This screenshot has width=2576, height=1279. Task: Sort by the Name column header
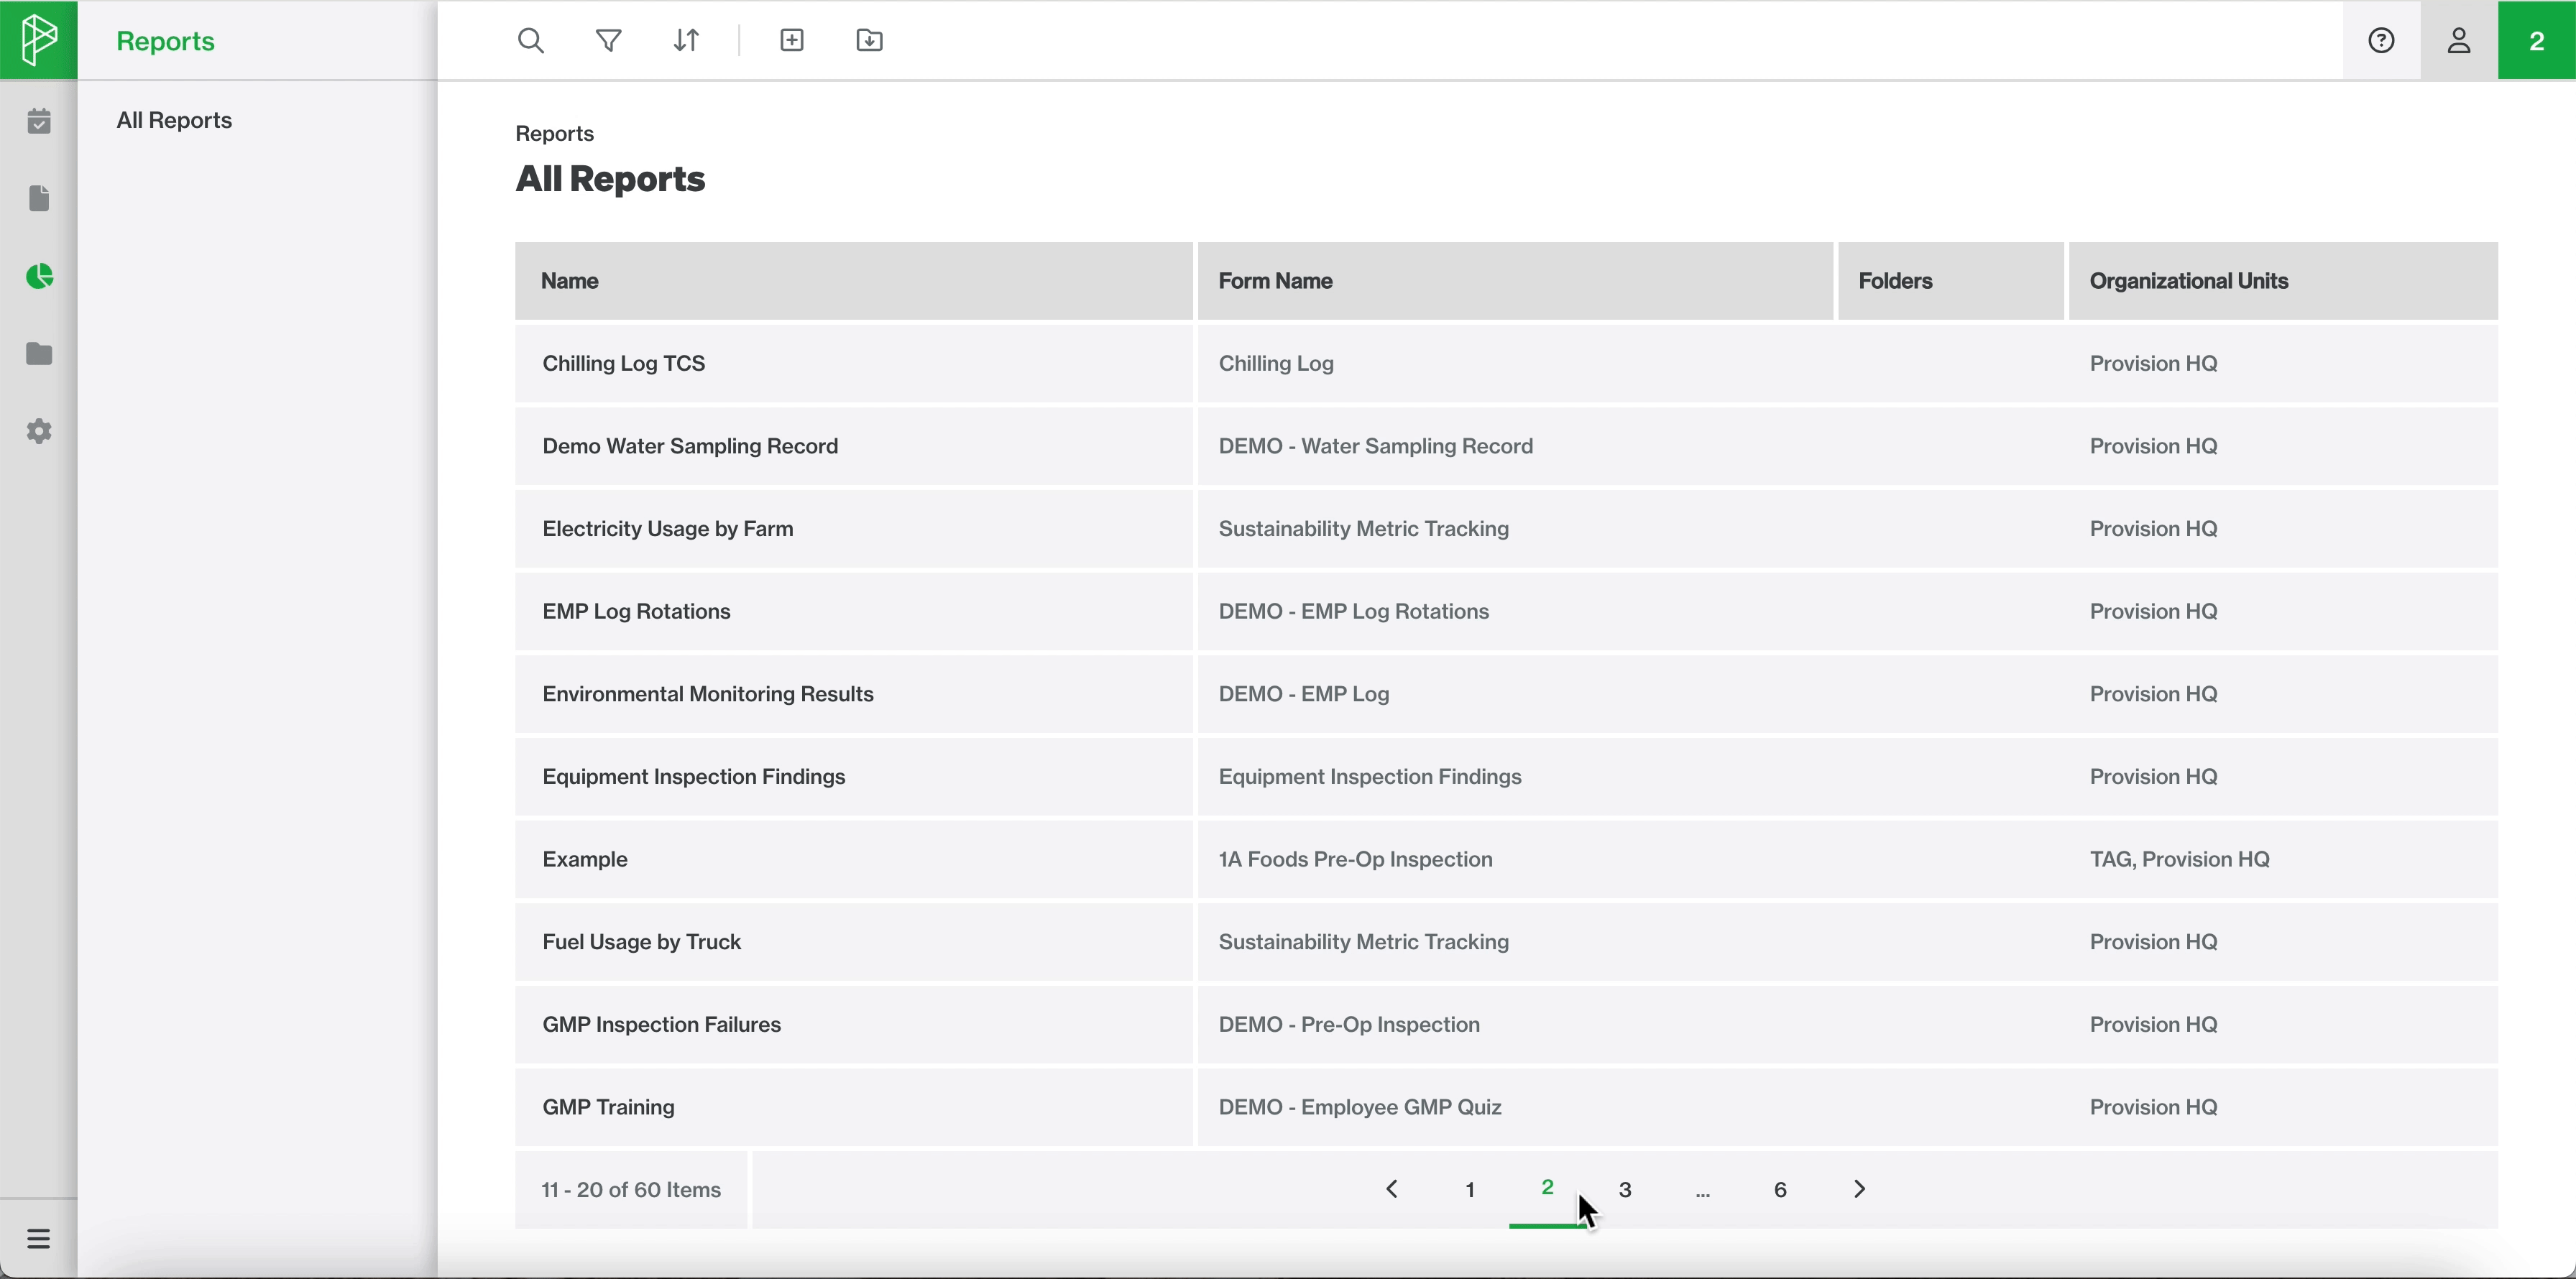point(853,281)
